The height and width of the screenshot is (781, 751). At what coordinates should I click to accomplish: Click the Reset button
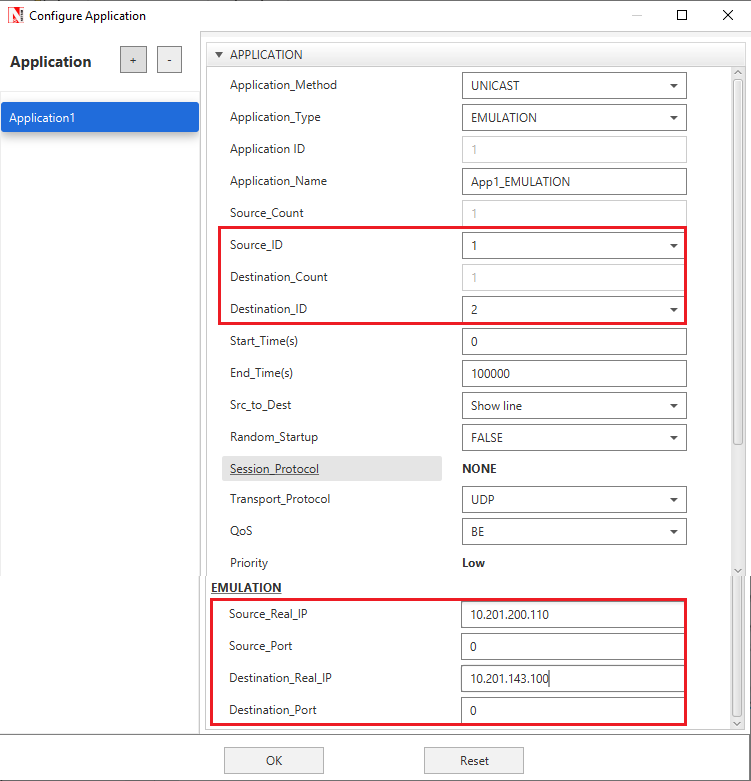pyautogui.click(x=474, y=760)
